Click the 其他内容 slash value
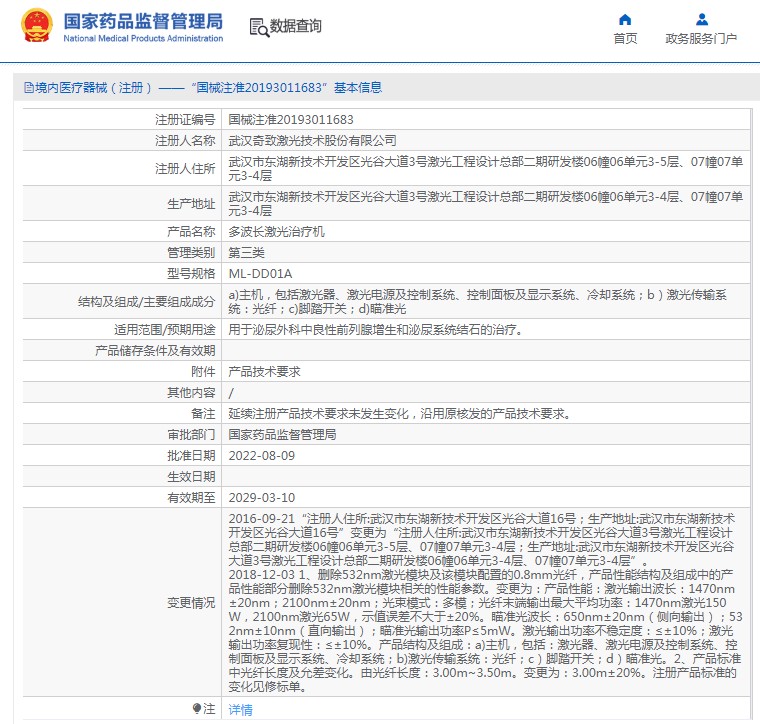 [x=231, y=393]
